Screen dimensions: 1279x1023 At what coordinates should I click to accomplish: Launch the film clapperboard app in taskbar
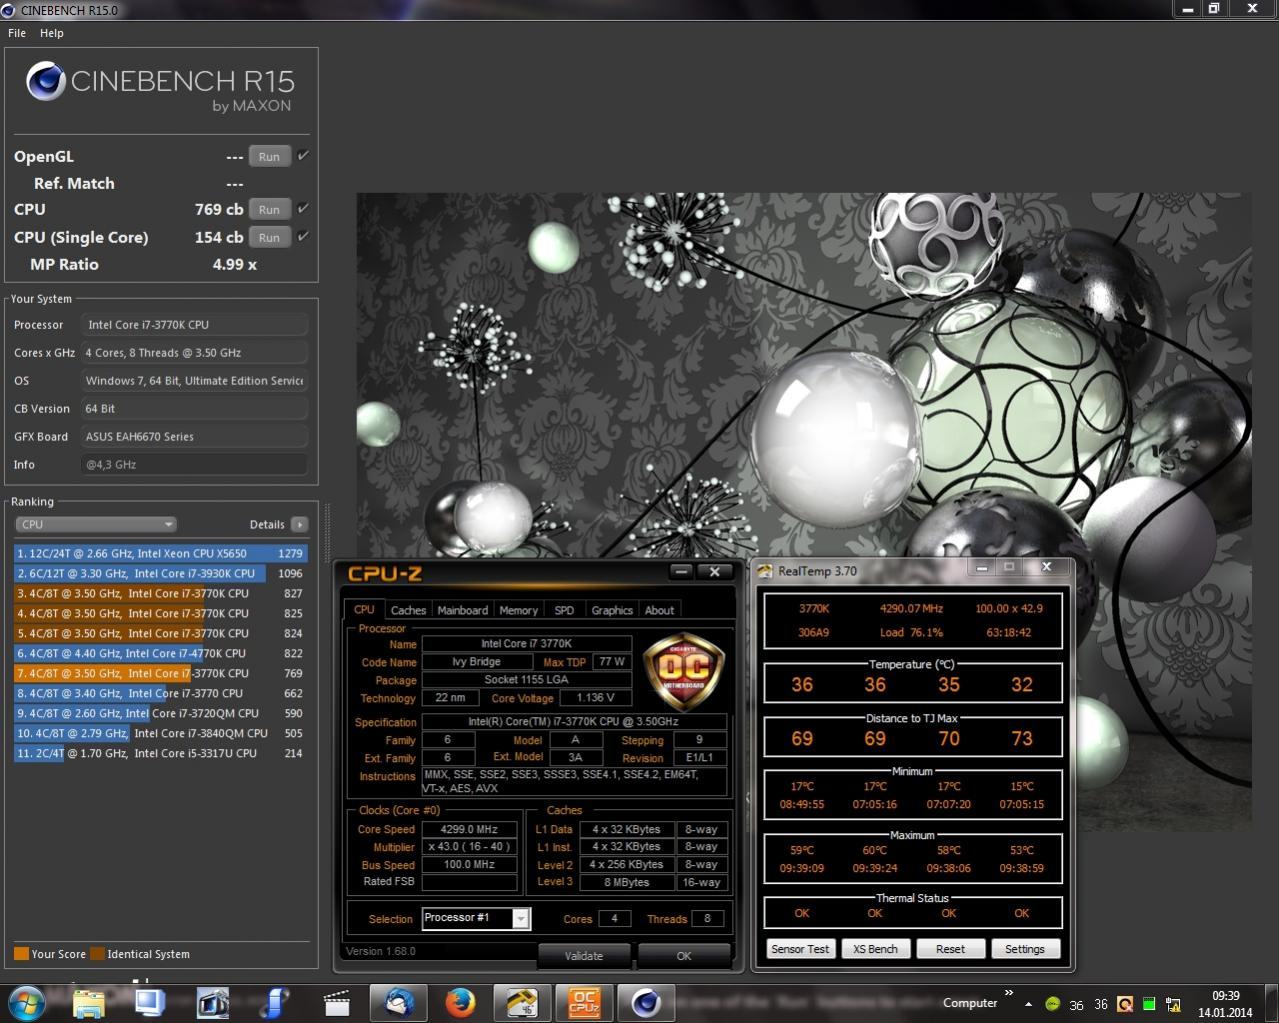(336, 1002)
